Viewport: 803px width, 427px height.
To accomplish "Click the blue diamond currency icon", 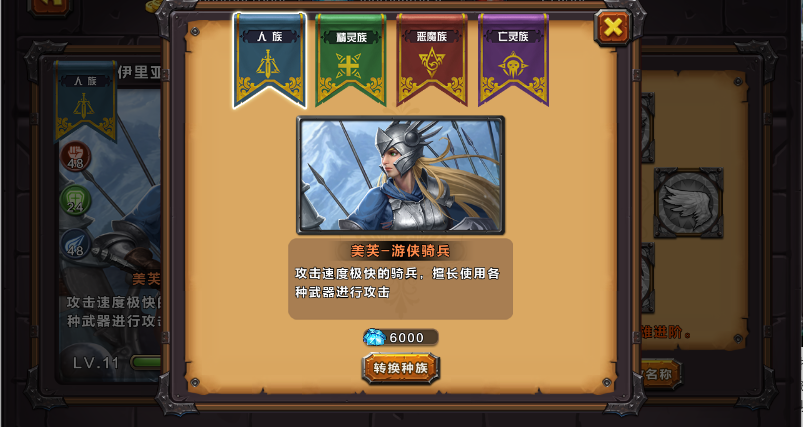I will coord(374,337).
